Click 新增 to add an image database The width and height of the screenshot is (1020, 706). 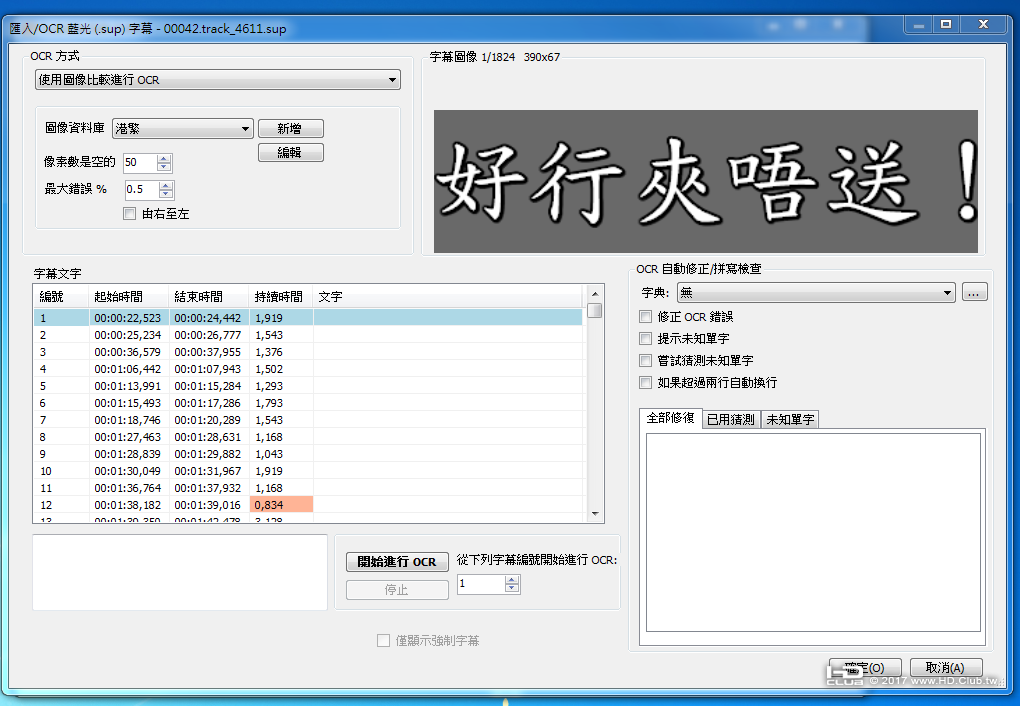click(290, 128)
